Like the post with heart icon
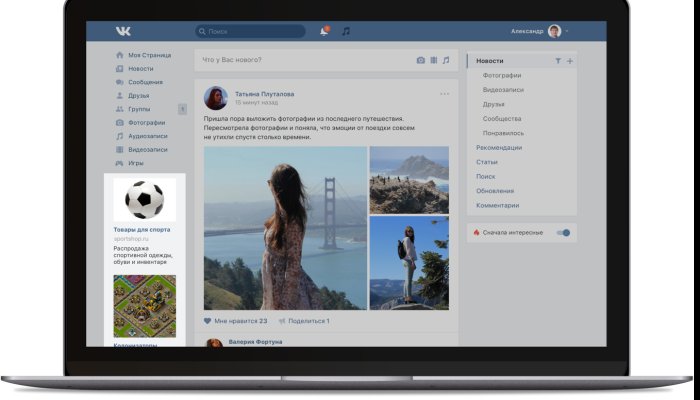Viewport: 700px width, 400px height. [x=207, y=321]
